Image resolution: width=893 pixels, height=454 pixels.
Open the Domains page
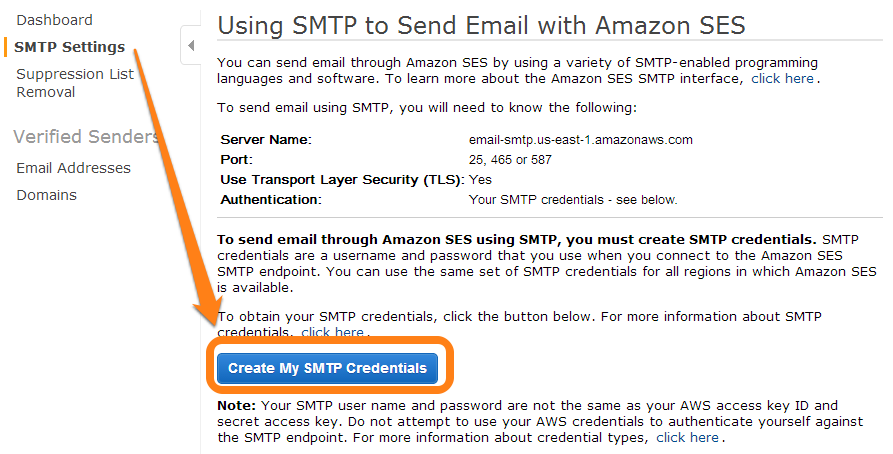tap(47, 195)
